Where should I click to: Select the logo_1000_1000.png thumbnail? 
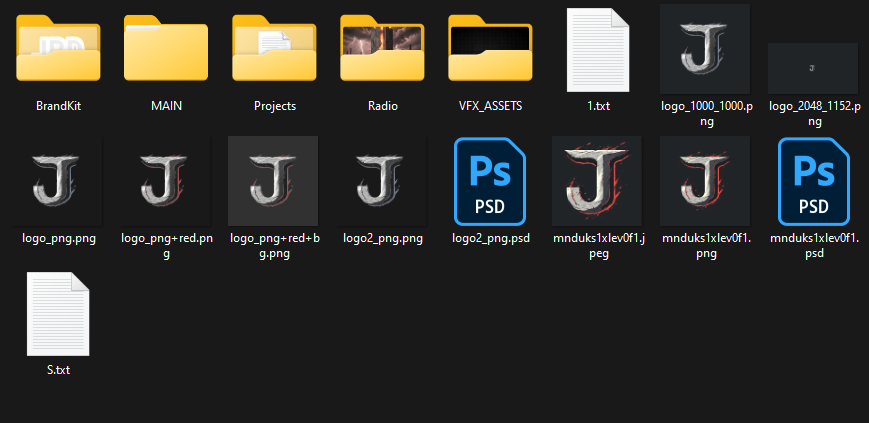click(705, 49)
